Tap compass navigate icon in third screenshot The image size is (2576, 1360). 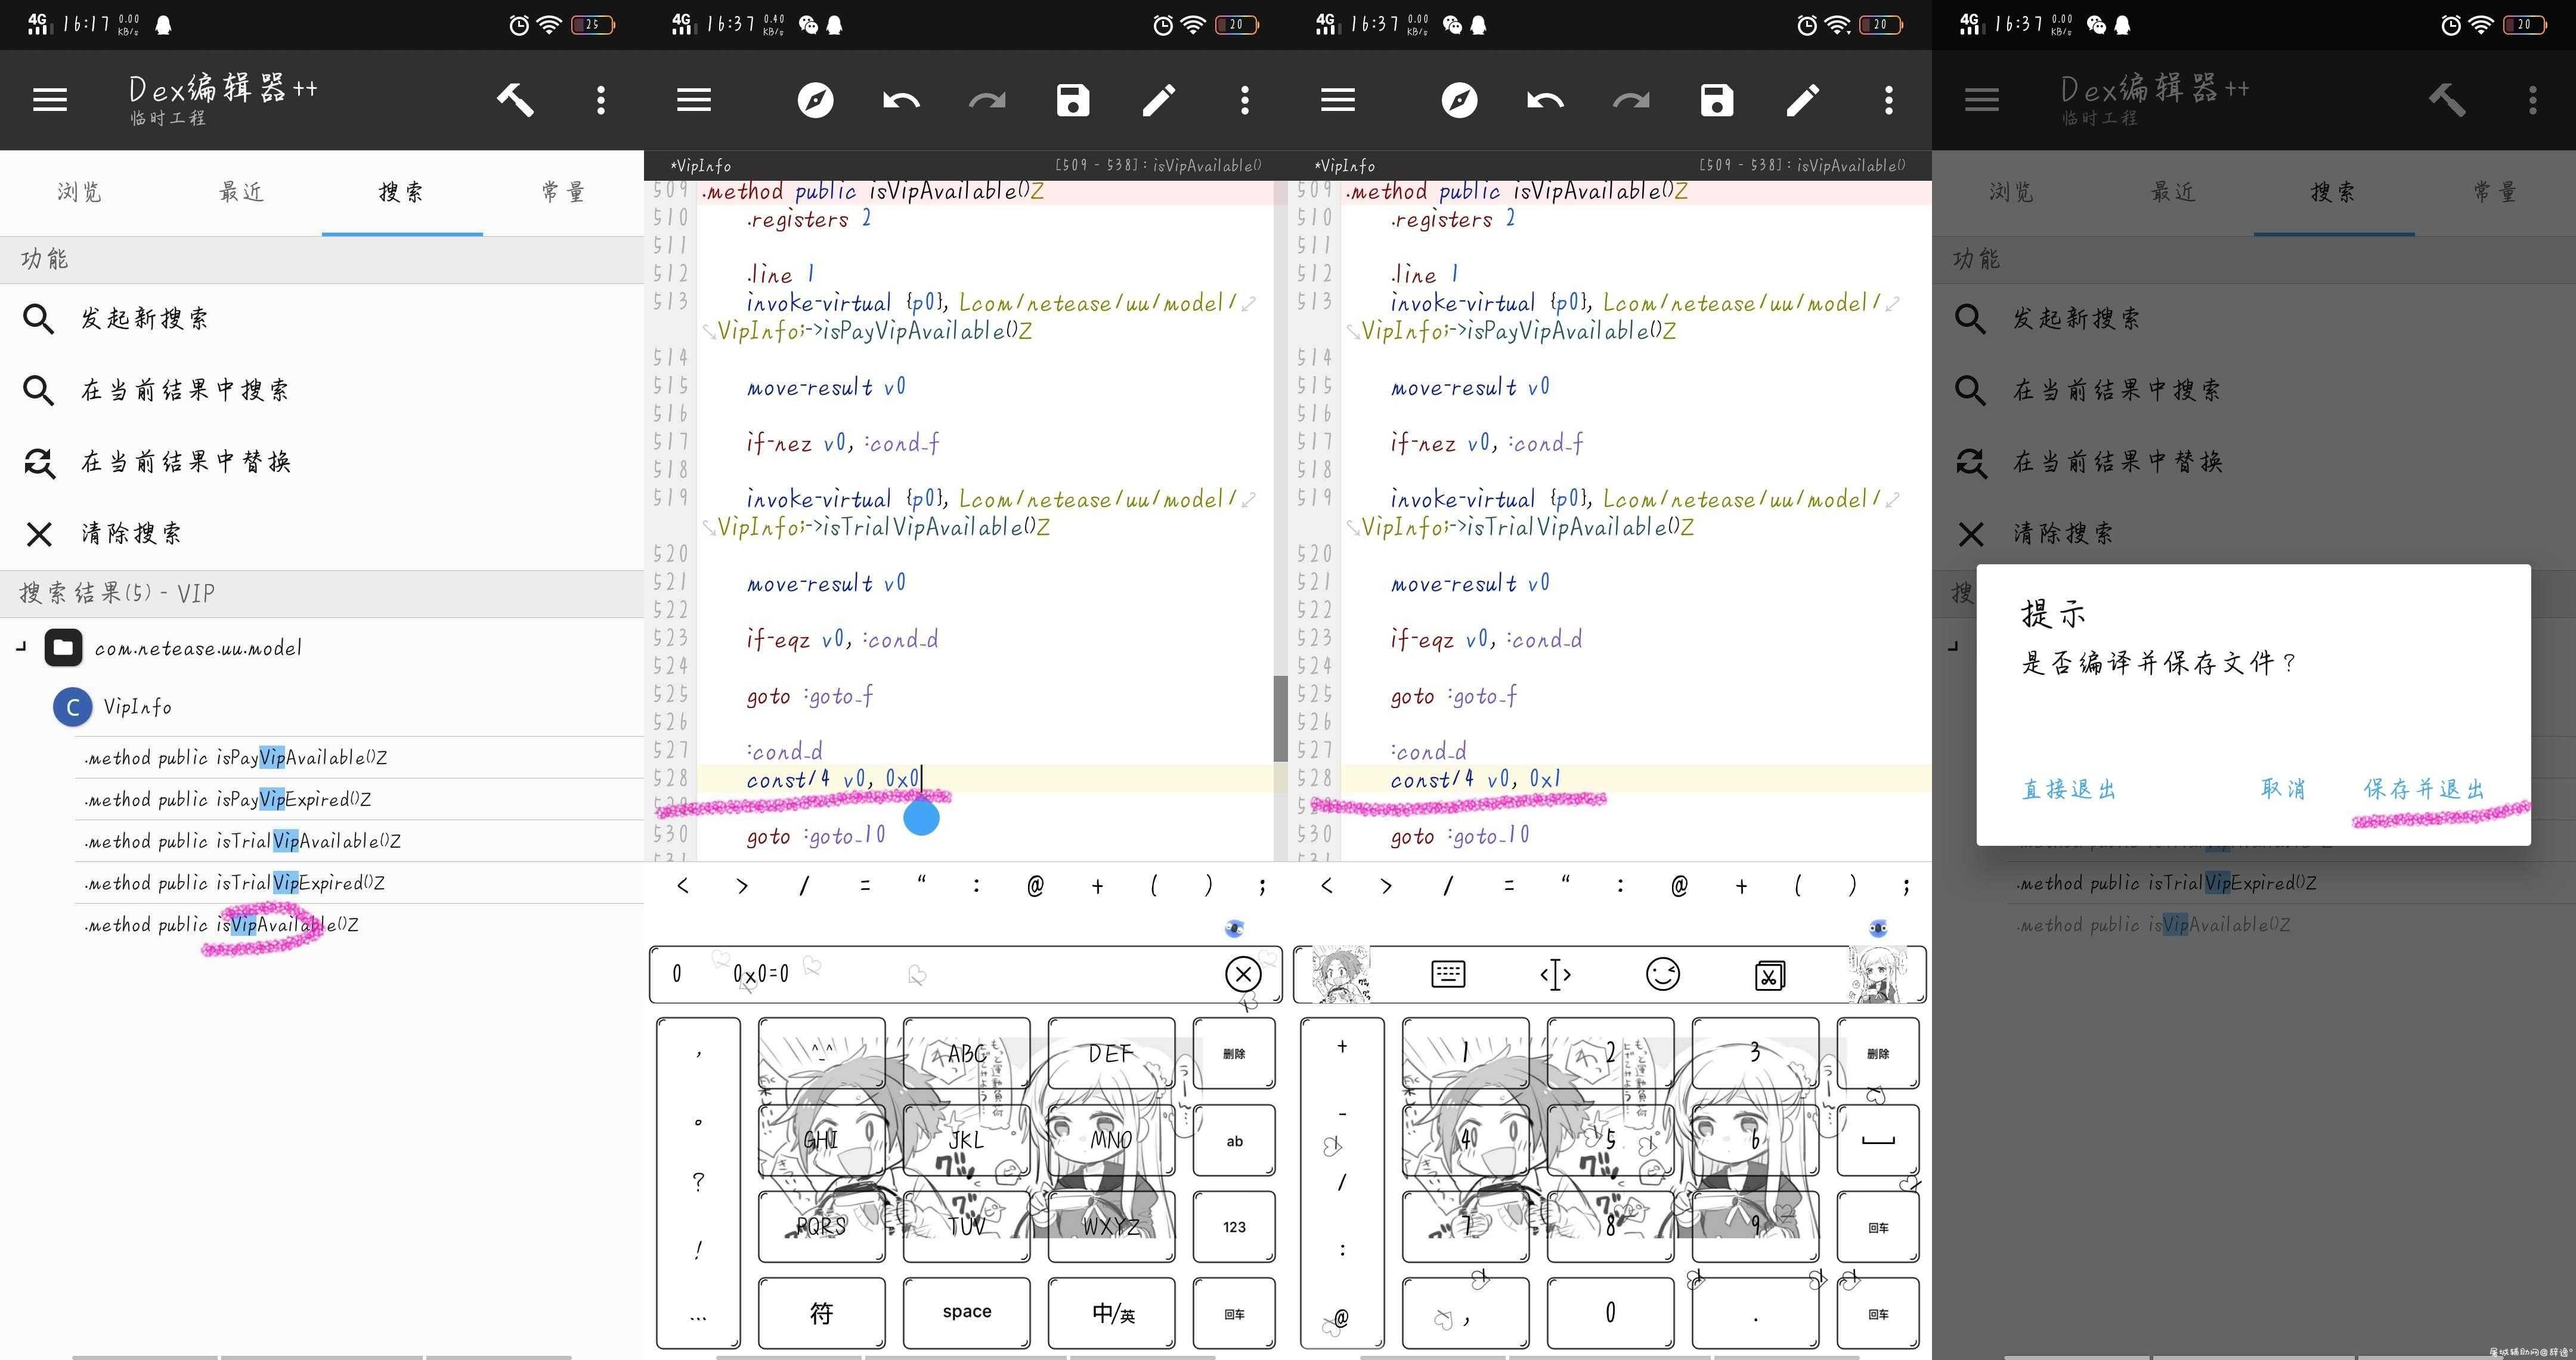pyautogui.click(x=1459, y=100)
